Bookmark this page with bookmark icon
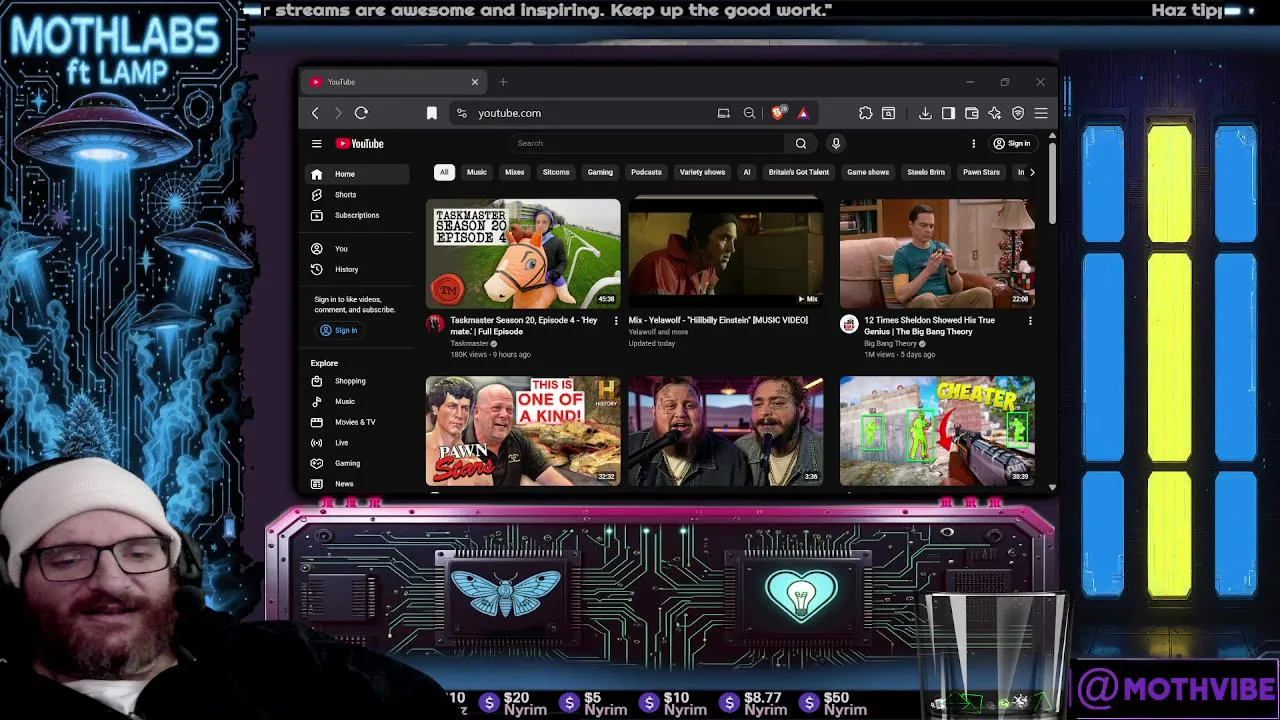Screen dimensions: 1280x720 pos(432,113)
